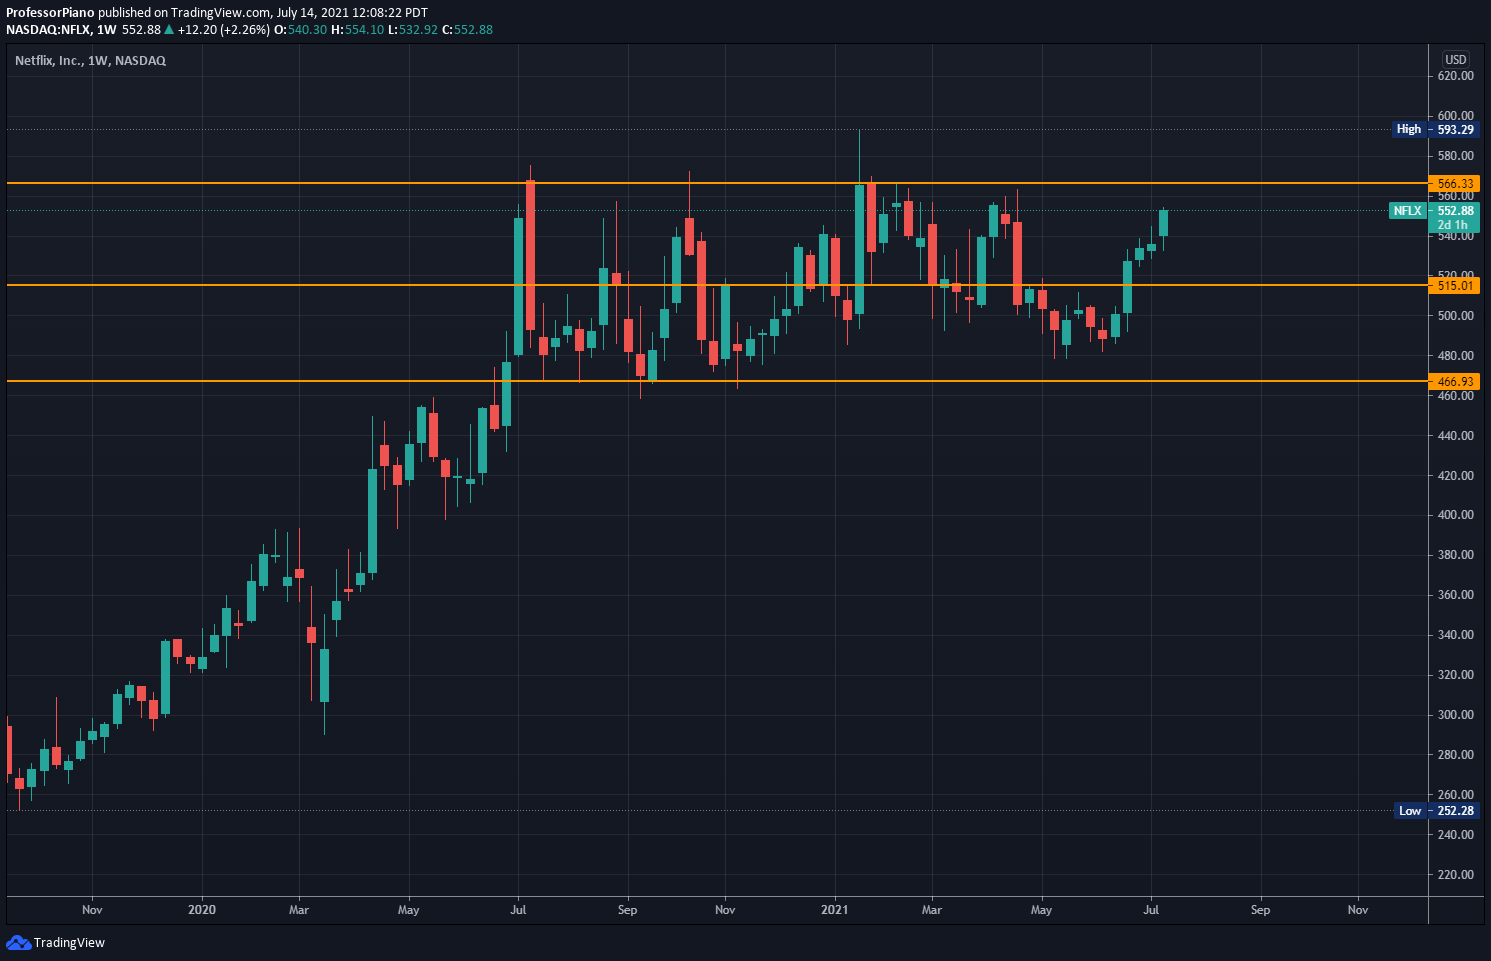Click the 2020 time axis label
This screenshot has width=1491, height=961.
tap(202, 910)
